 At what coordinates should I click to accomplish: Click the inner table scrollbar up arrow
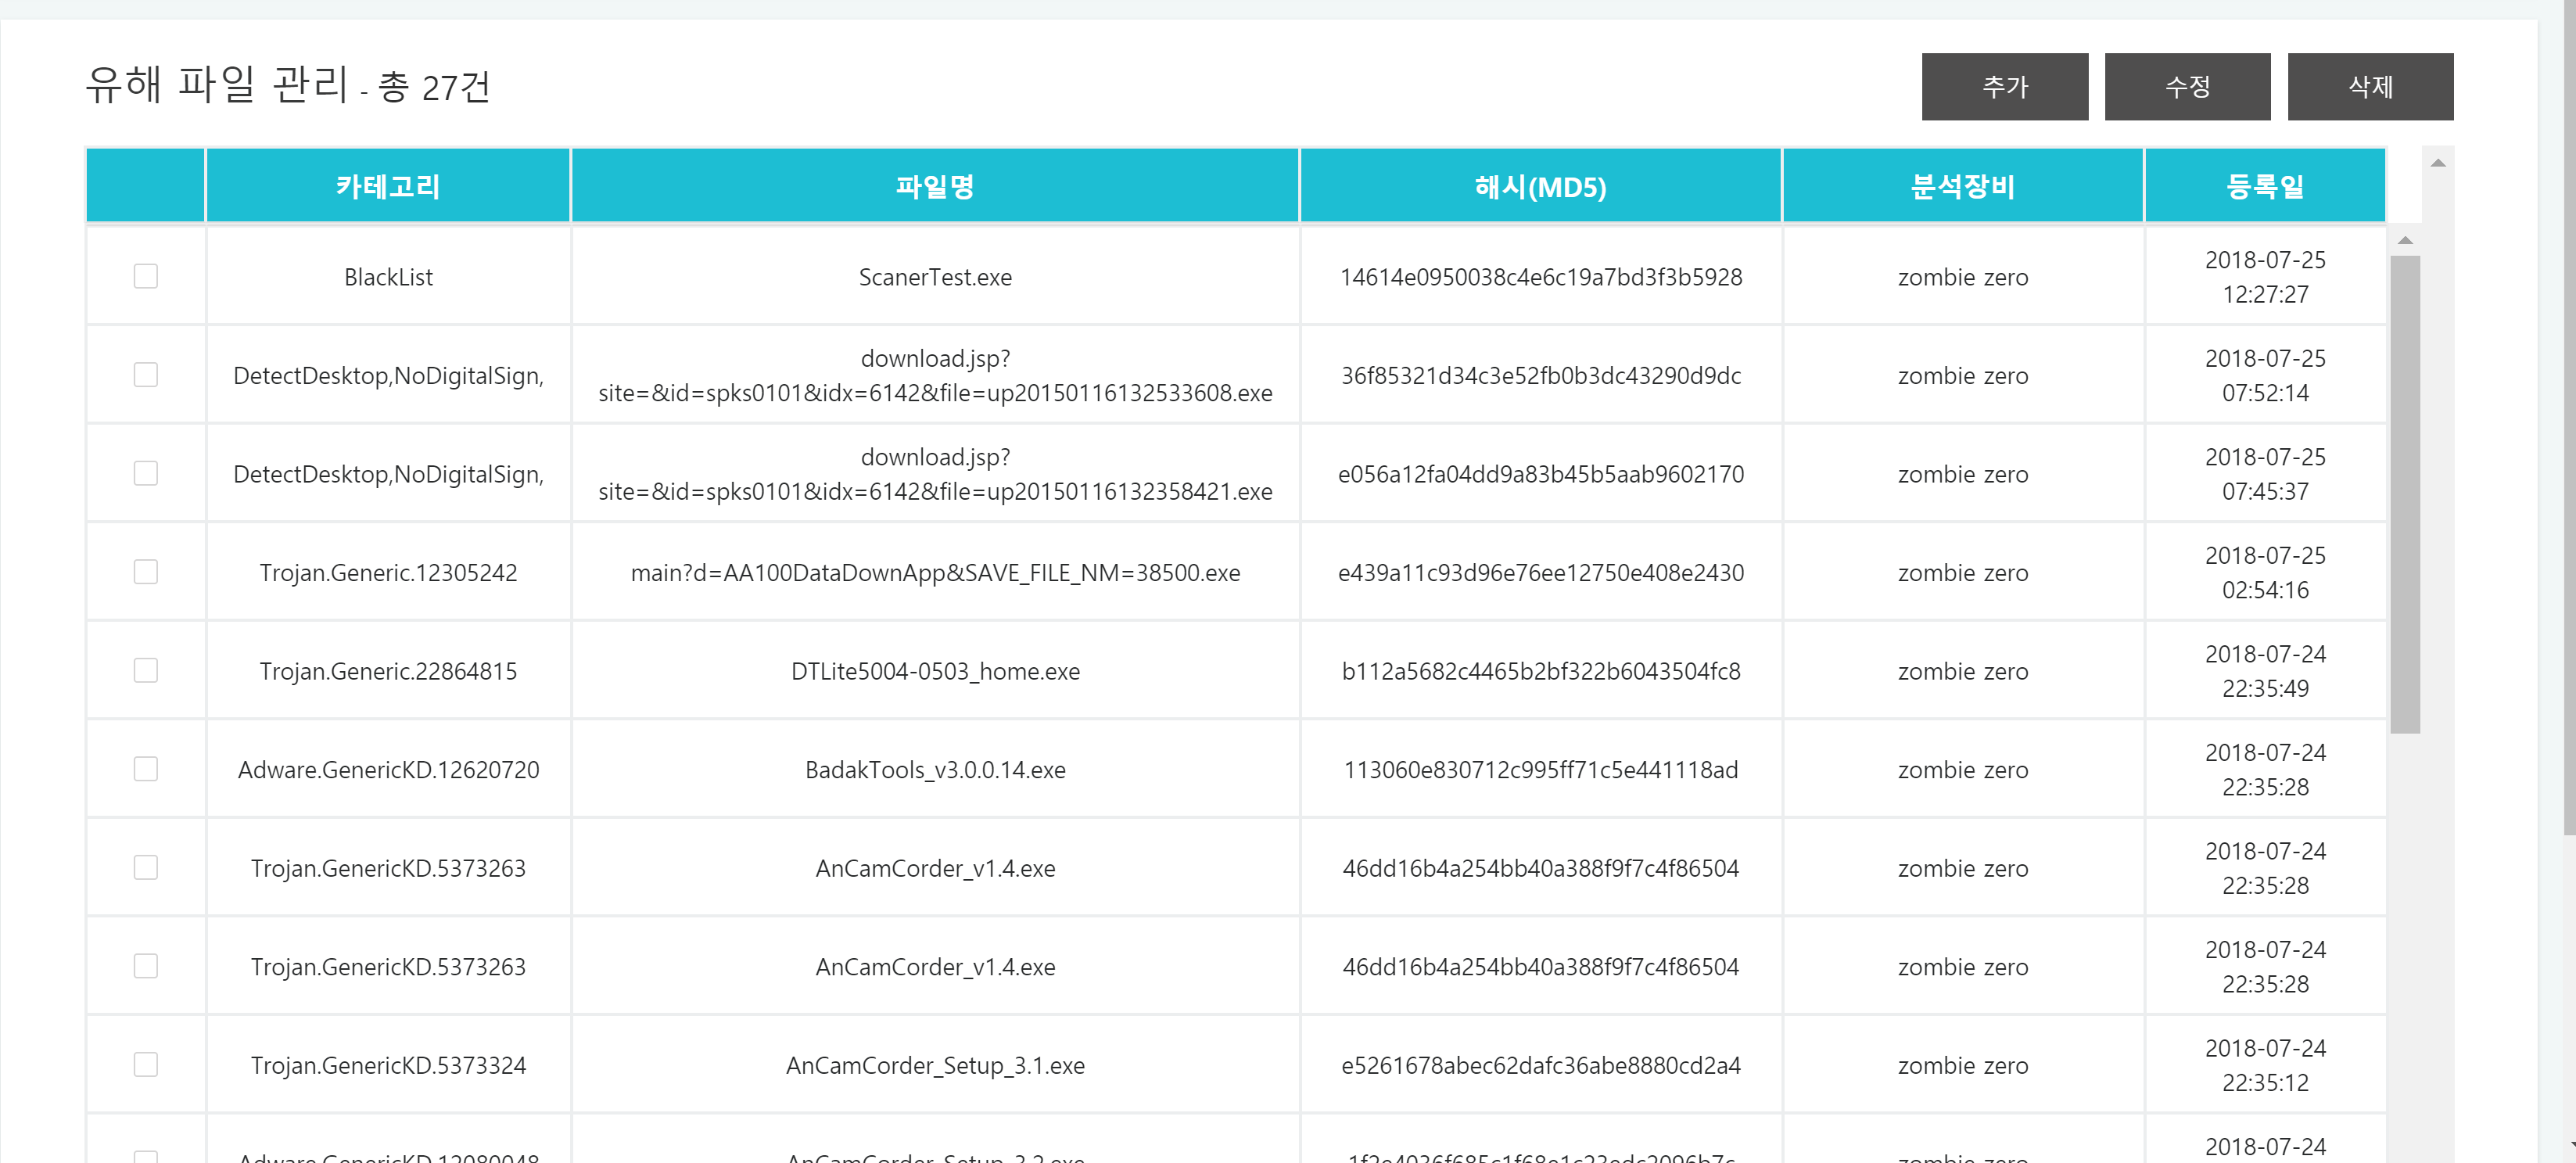[2405, 240]
